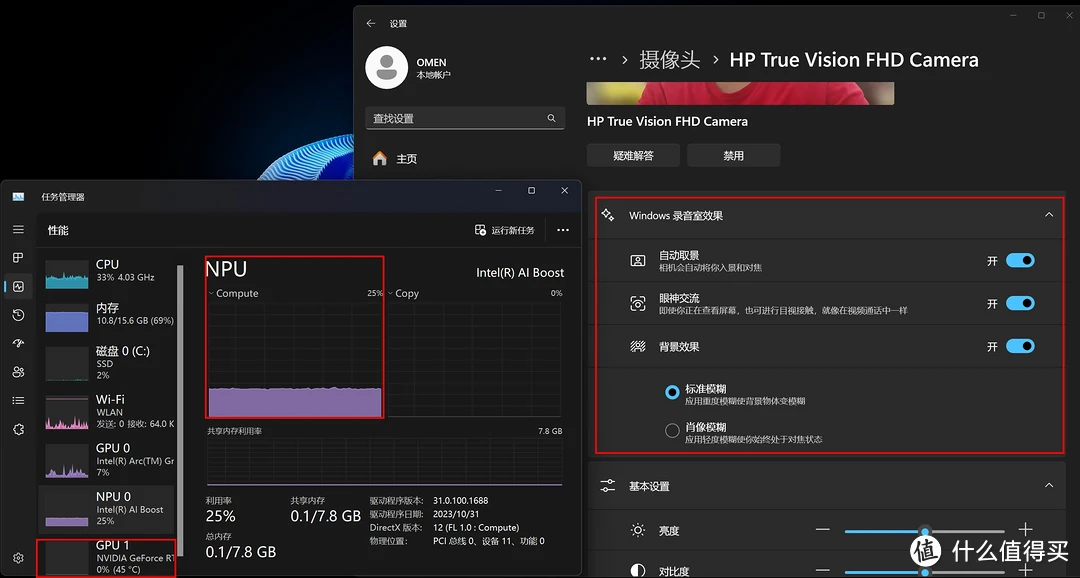Turn off 背景效果 toggle

[x=1020, y=346]
